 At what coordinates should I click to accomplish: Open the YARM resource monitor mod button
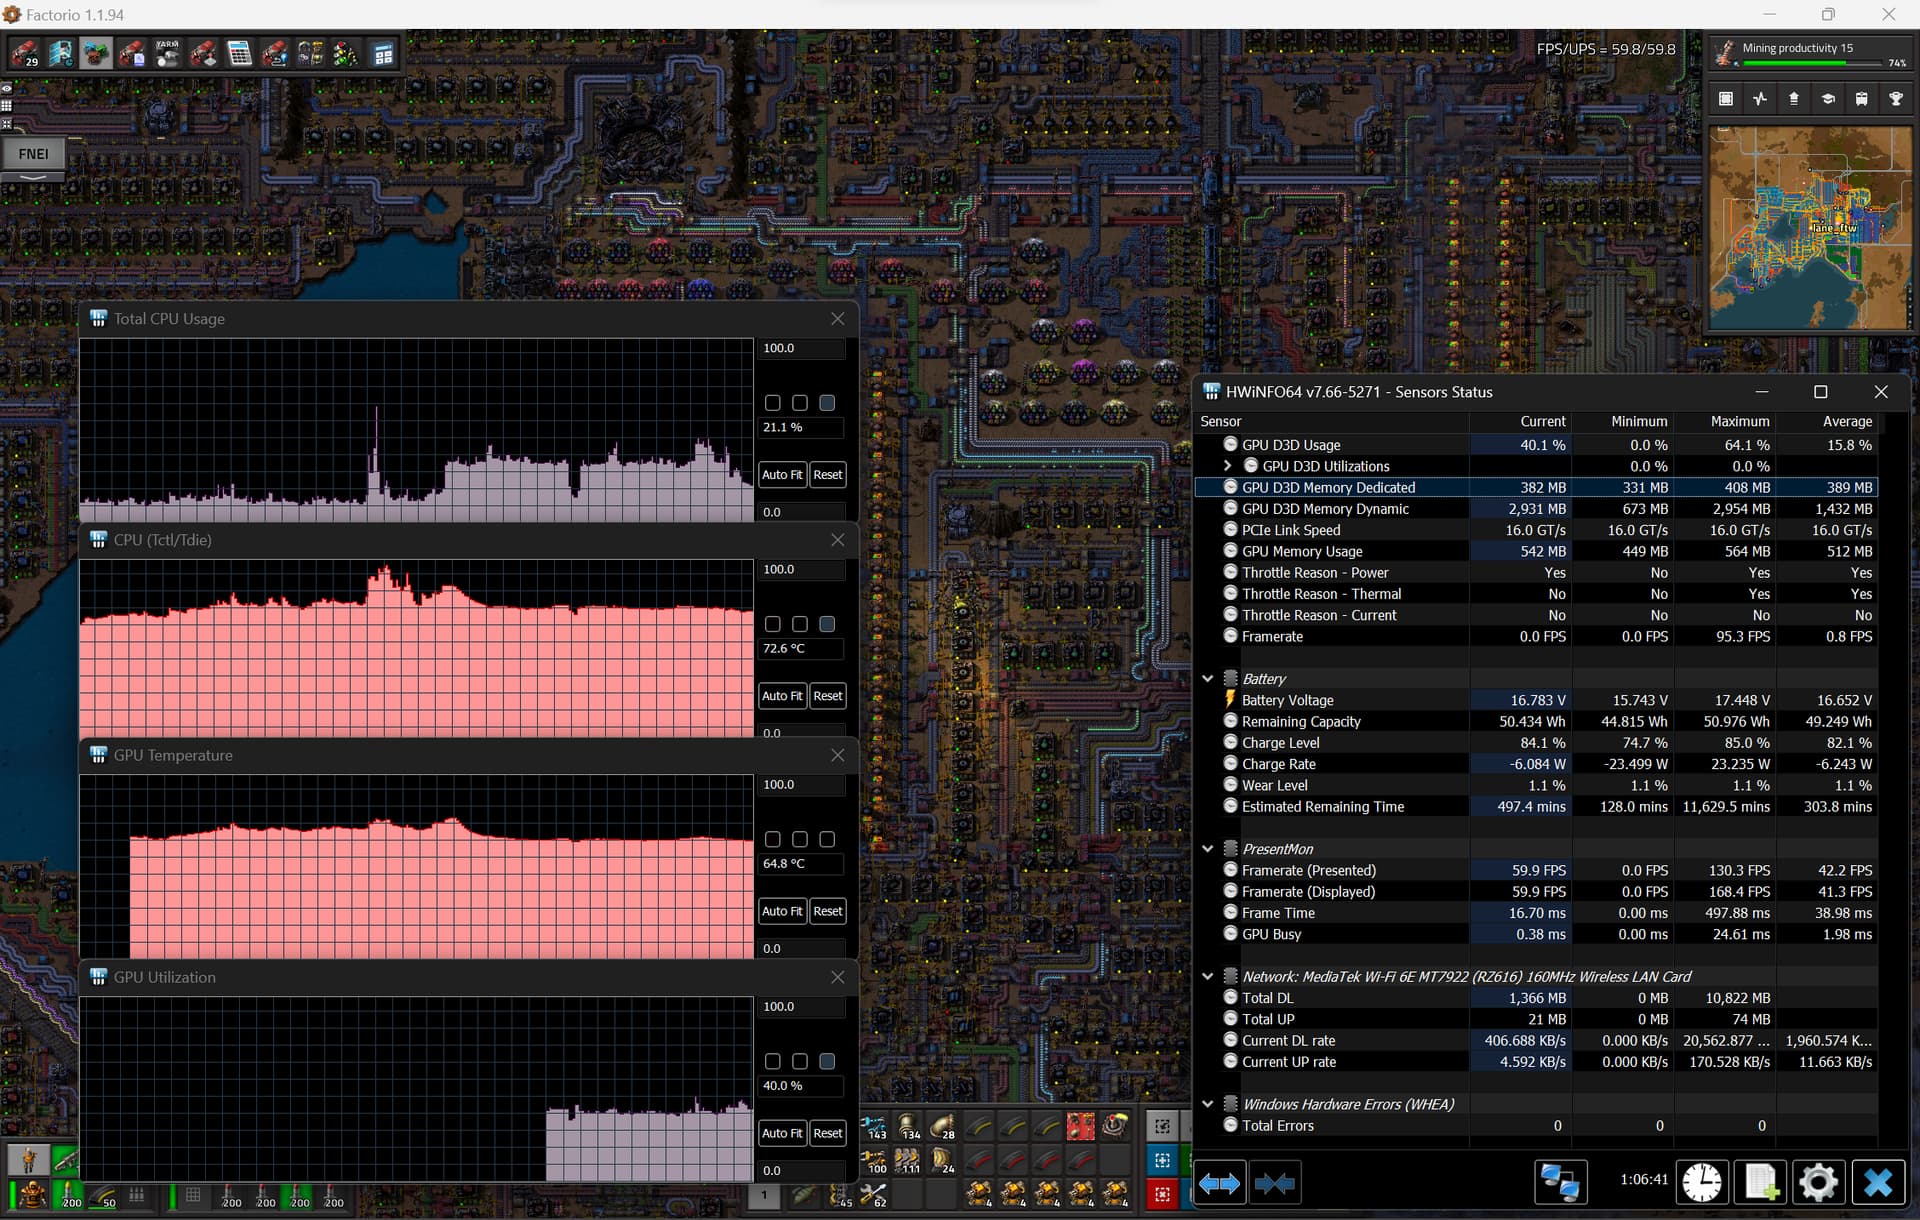[x=167, y=53]
